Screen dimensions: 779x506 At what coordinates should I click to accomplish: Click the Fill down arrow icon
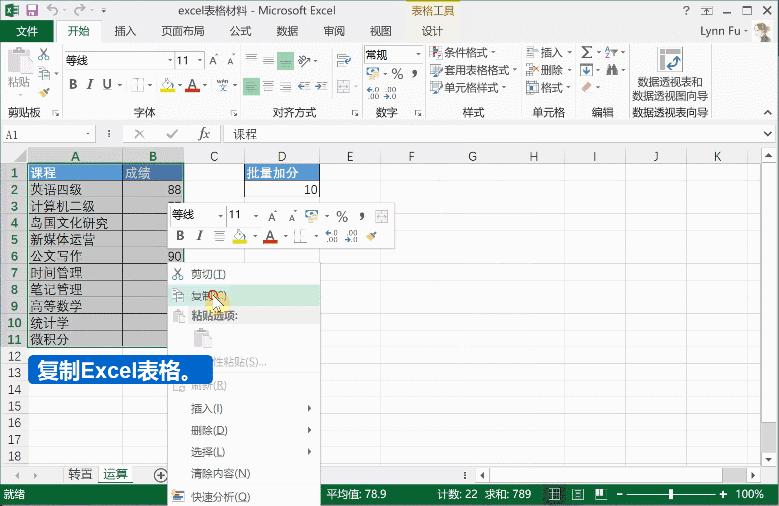tap(587, 70)
